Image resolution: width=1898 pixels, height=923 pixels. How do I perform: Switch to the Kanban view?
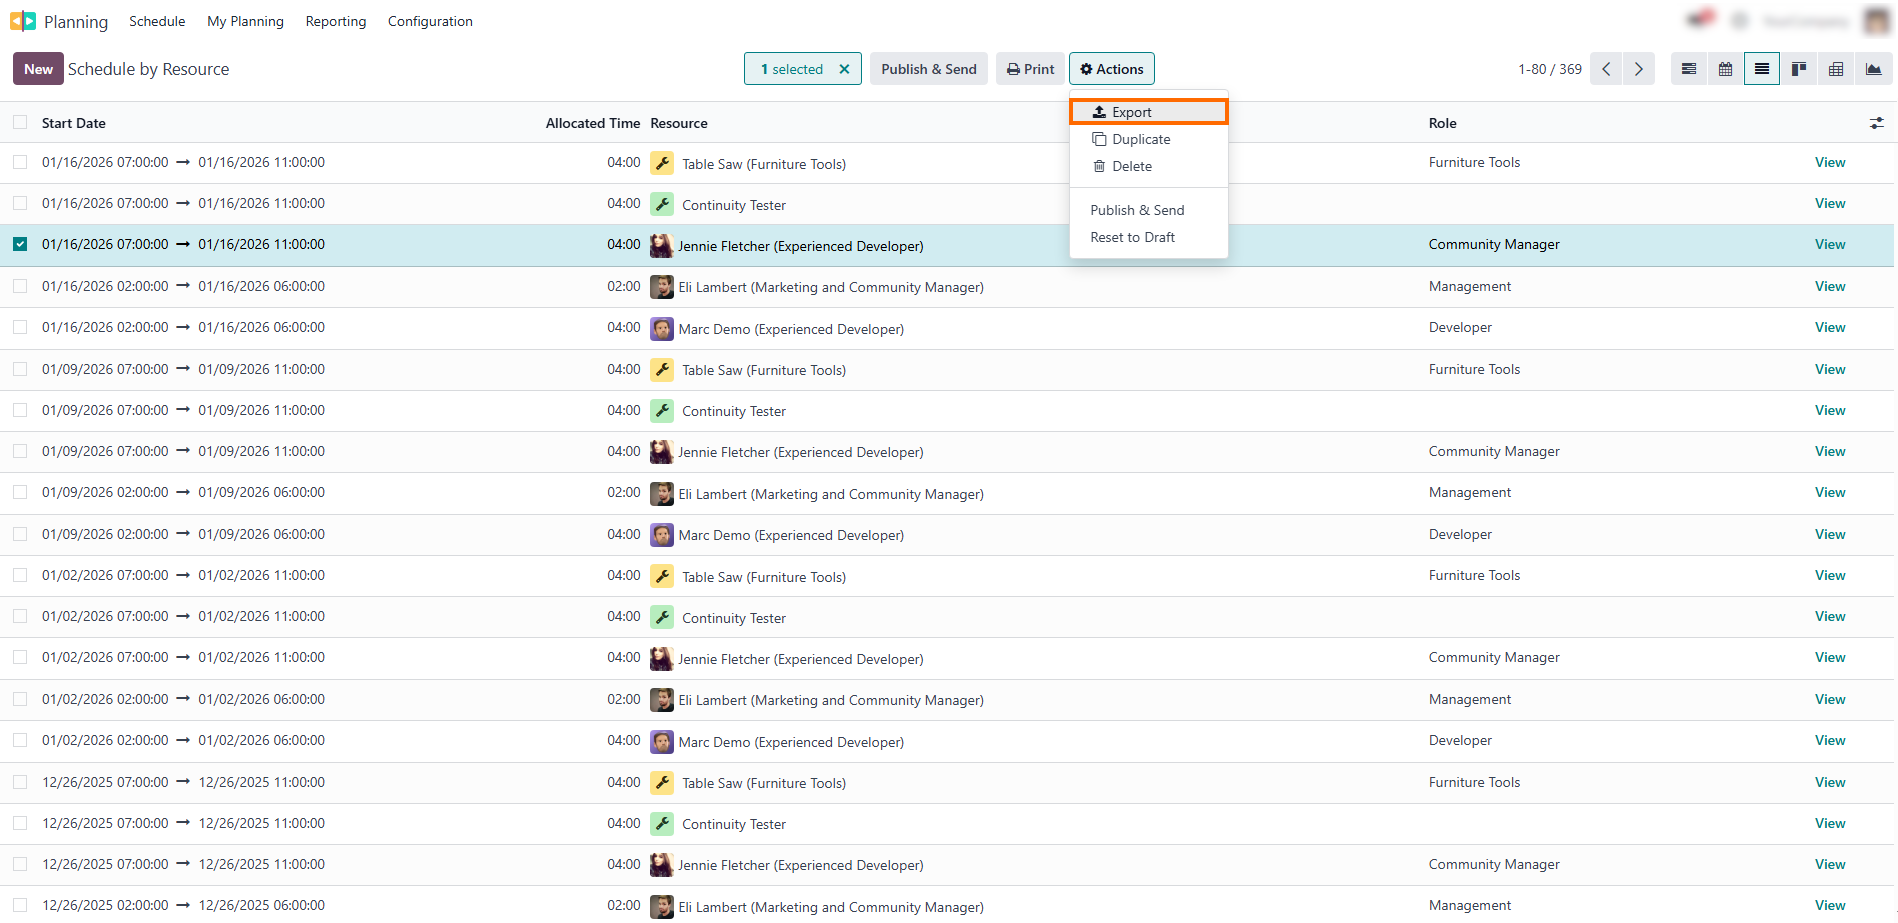pyautogui.click(x=1799, y=69)
